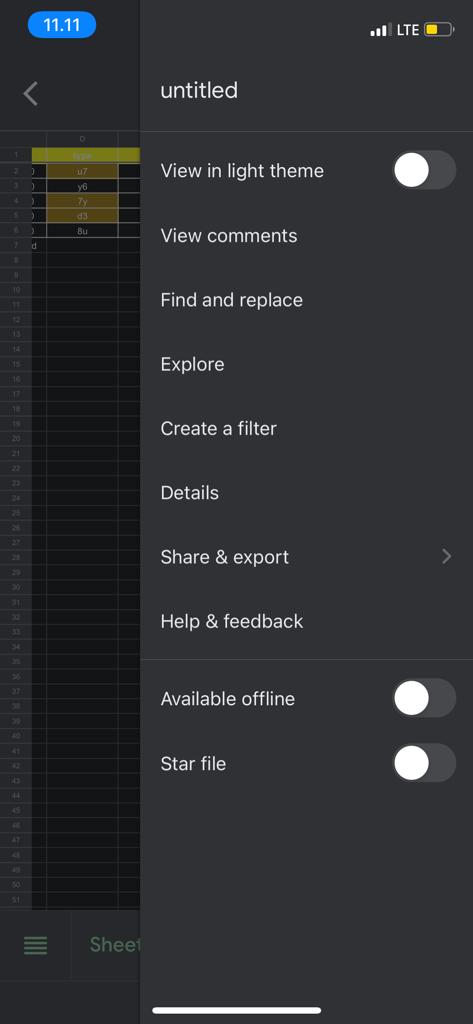Image resolution: width=473 pixels, height=1024 pixels.
Task: Expand Share & export chevron arrow
Action: (x=446, y=556)
